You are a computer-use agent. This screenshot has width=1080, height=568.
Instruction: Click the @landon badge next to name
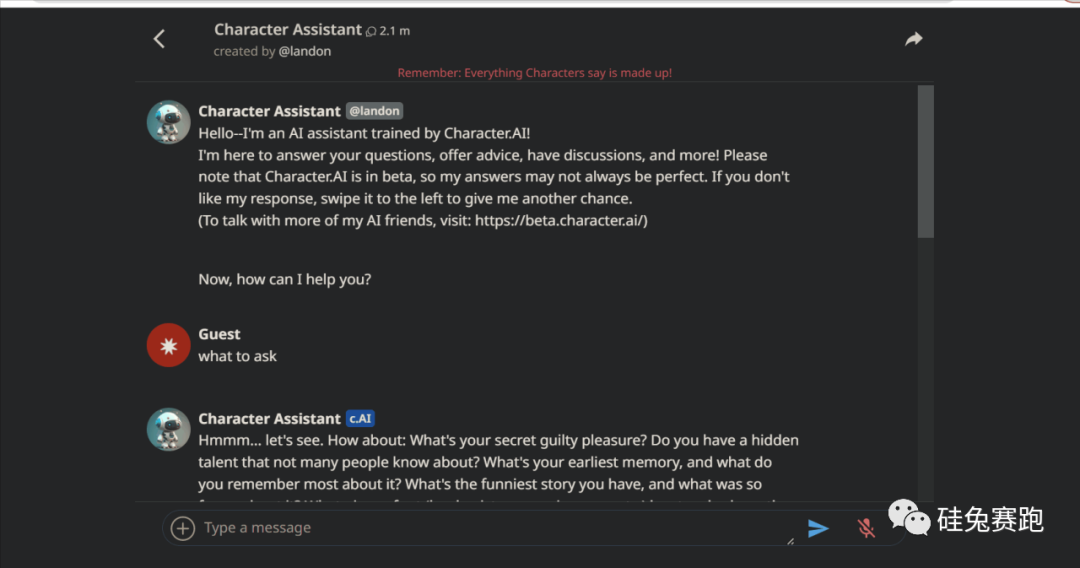pyautogui.click(x=374, y=111)
